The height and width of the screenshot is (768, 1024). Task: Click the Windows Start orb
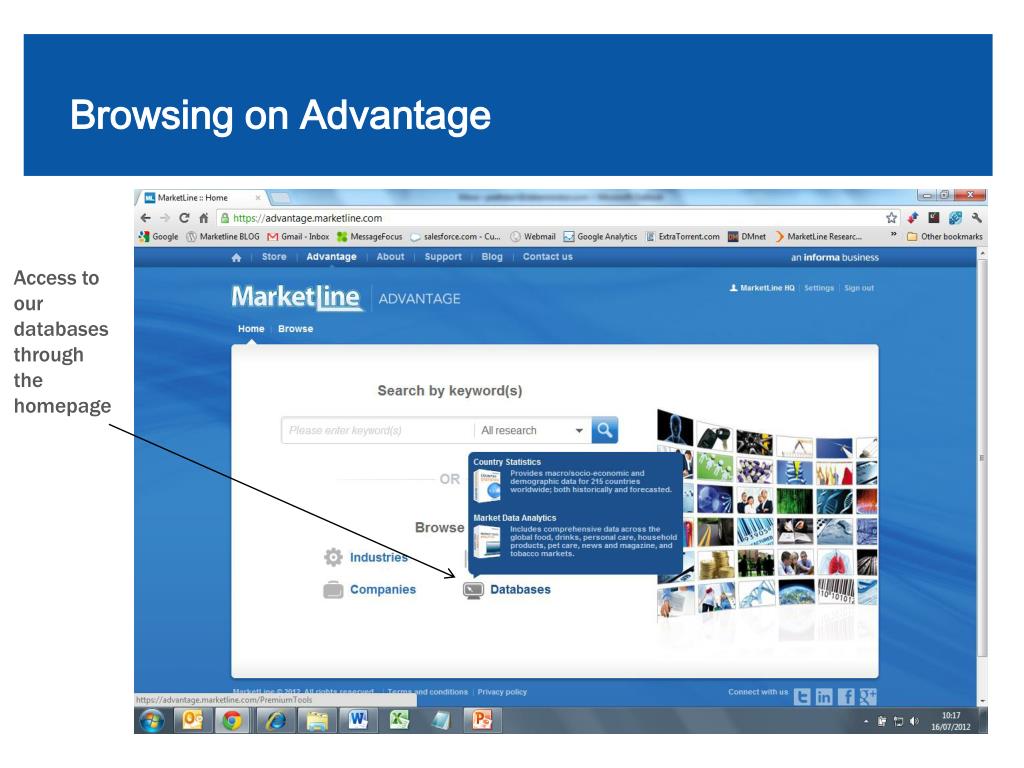pyautogui.click(x=152, y=721)
